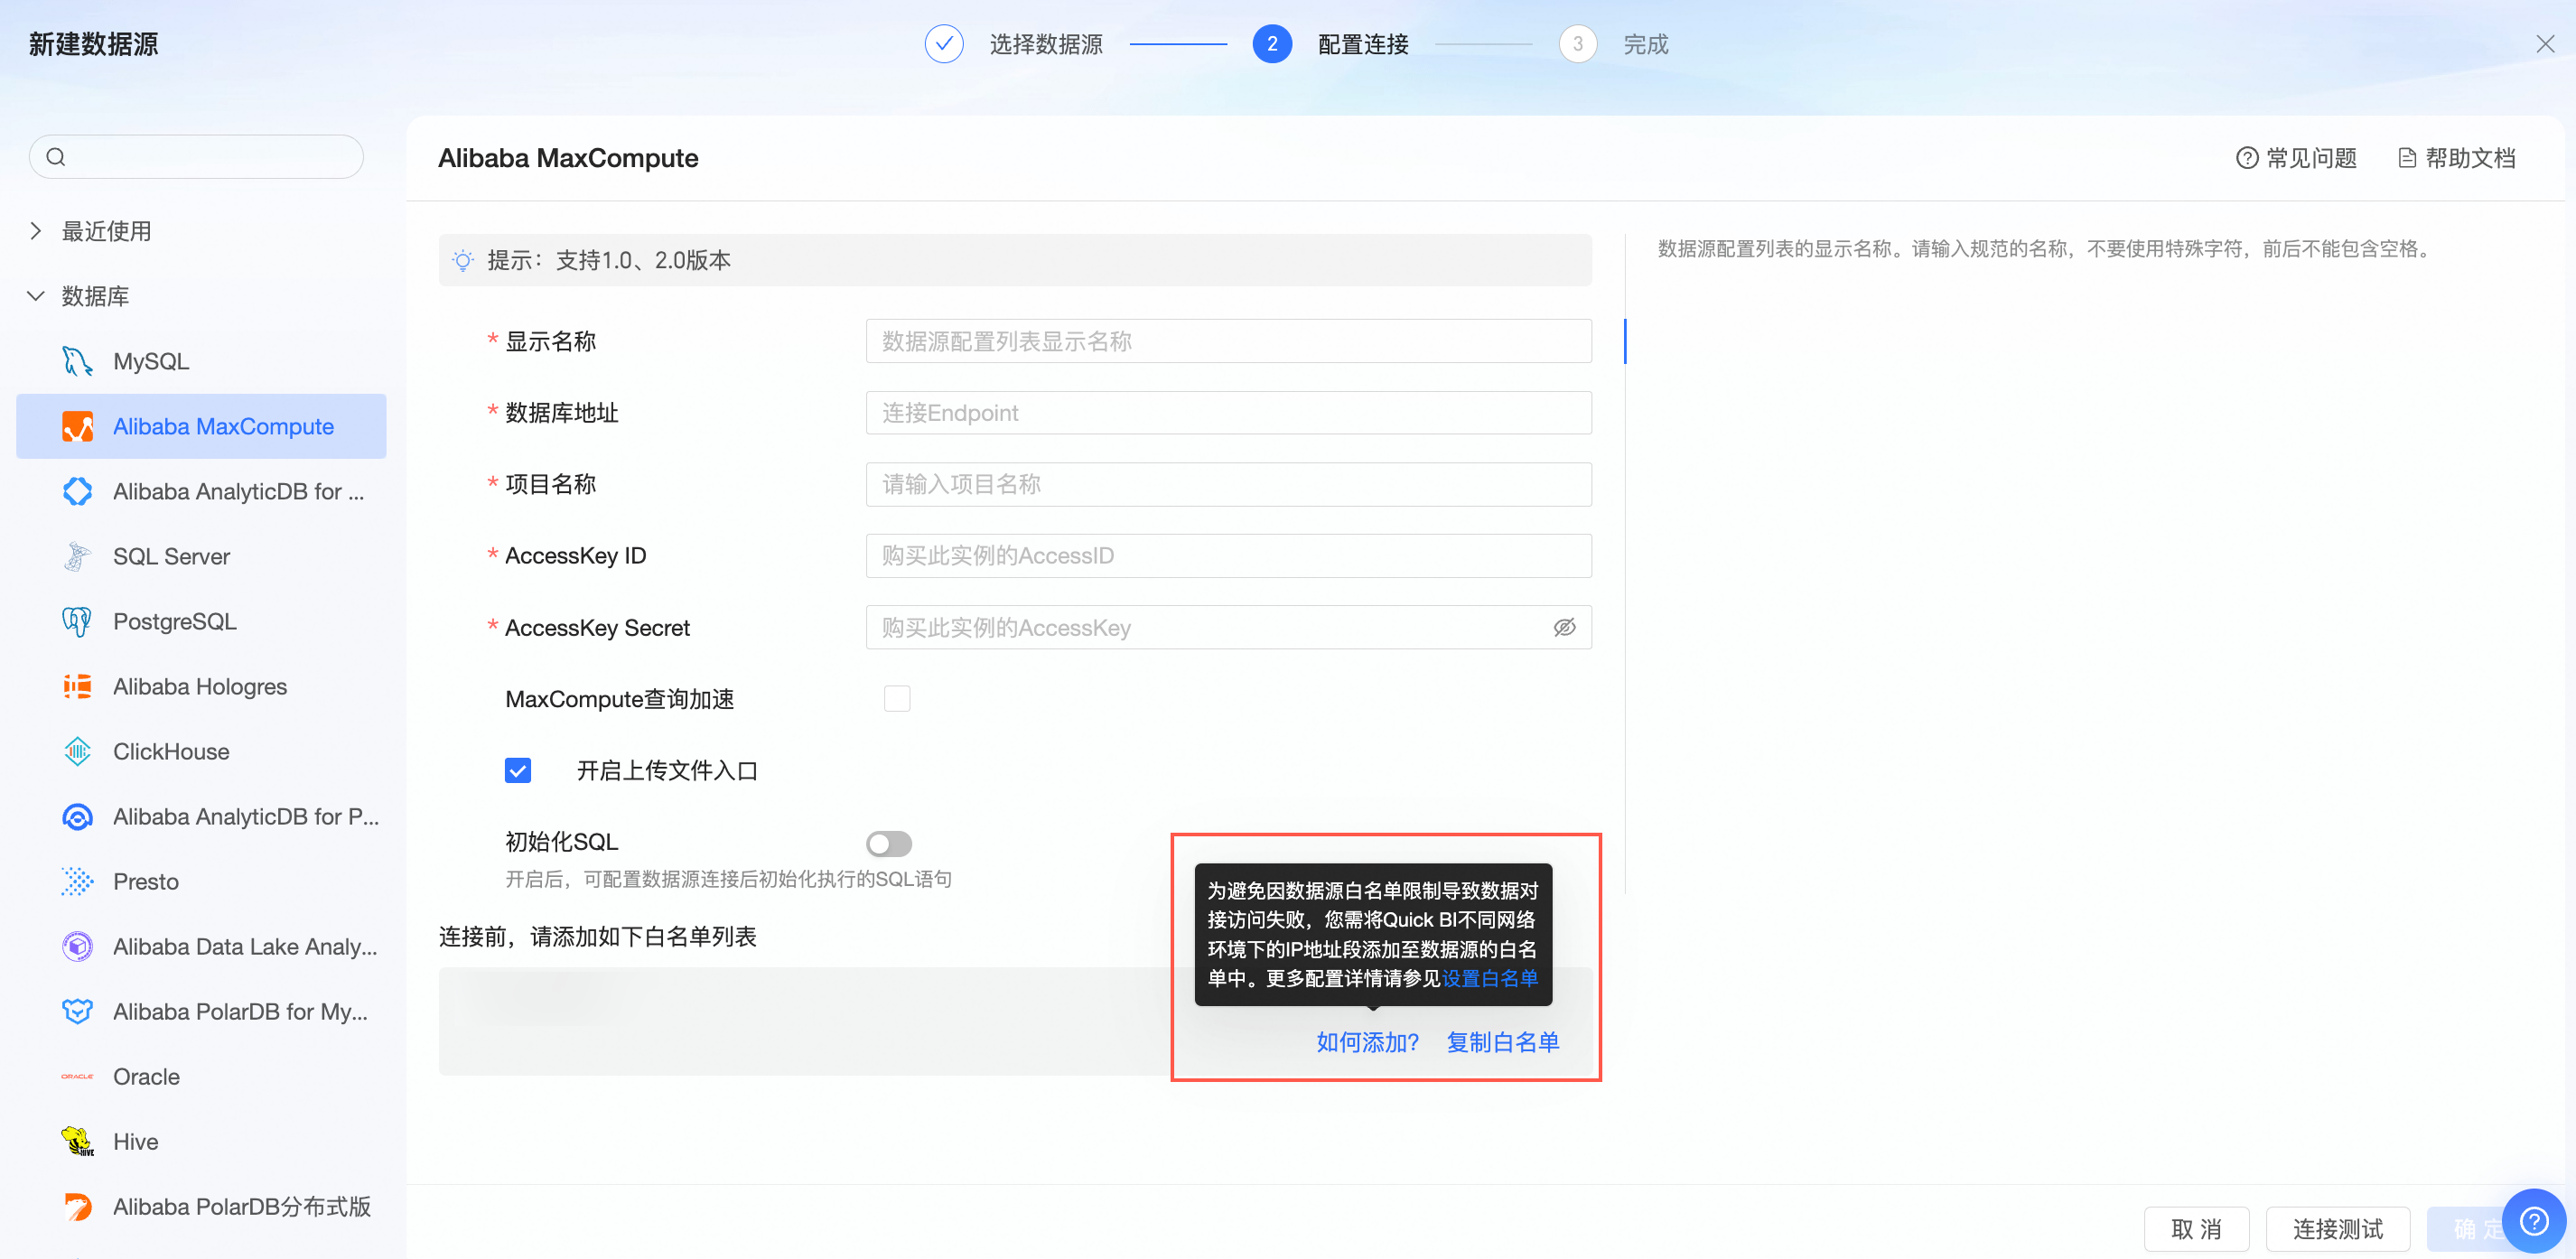Open the blue help bubble icon
Screen dimensions: 2576x1259
2533,1220
